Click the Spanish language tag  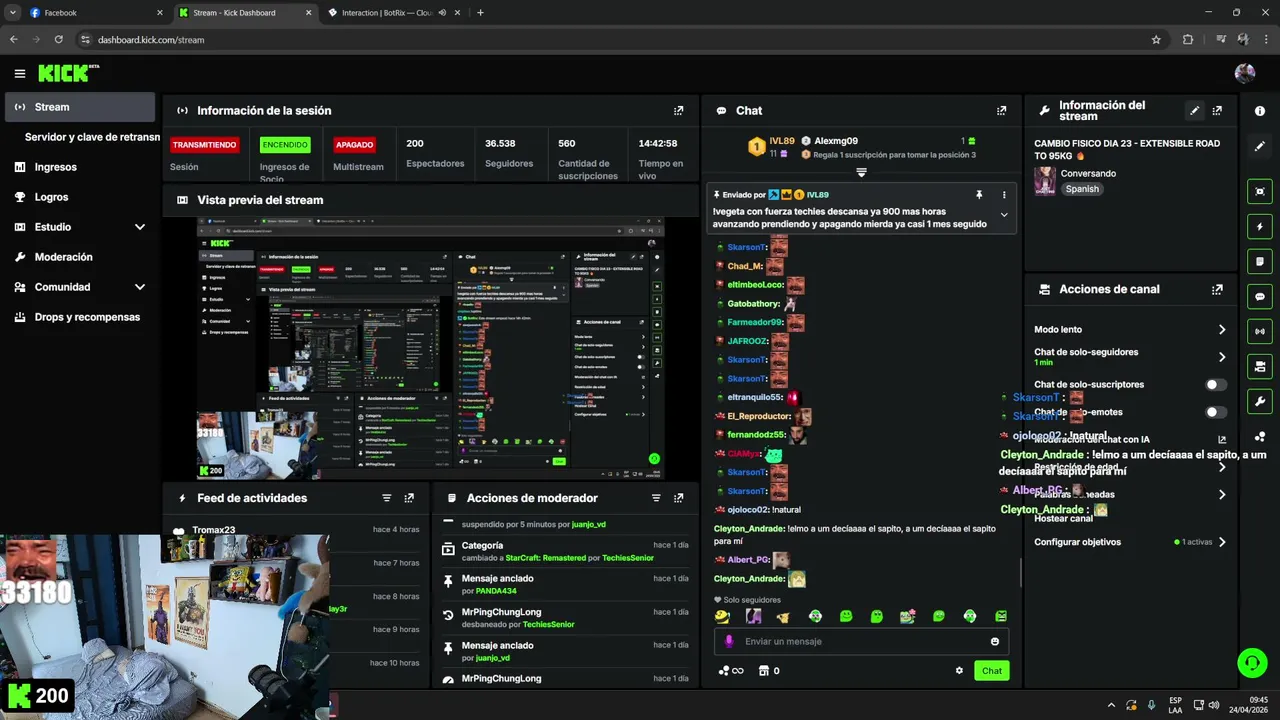click(1082, 189)
